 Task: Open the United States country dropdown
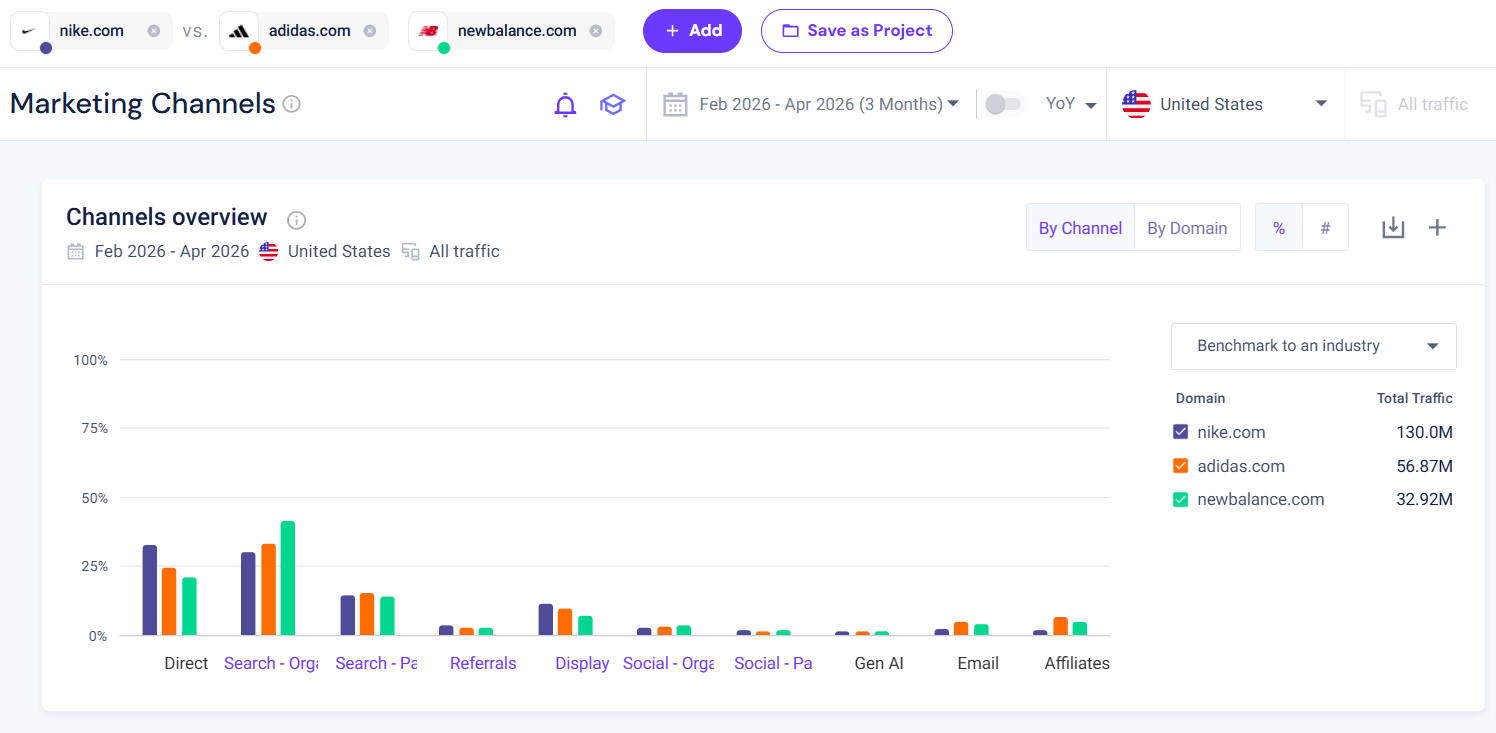click(1226, 104)
